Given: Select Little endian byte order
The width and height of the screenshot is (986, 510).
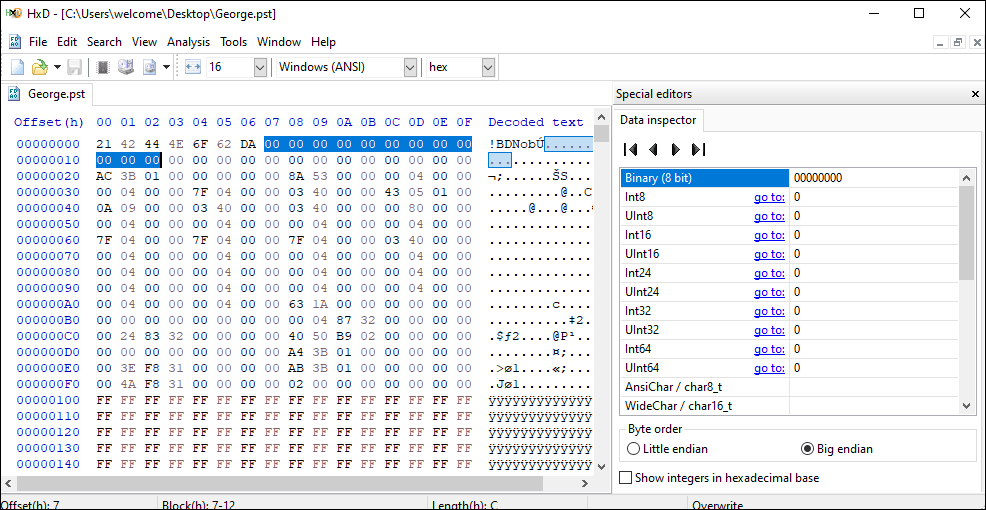Looking at the screenshot, I should click(667, 449).
